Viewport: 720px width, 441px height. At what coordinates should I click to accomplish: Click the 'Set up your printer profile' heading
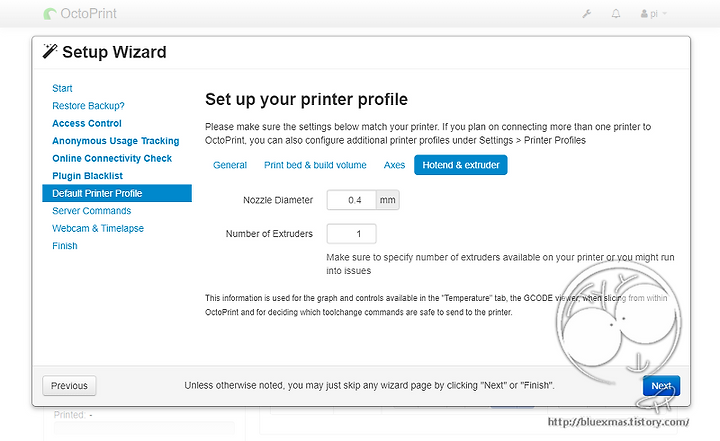[306, 99]
